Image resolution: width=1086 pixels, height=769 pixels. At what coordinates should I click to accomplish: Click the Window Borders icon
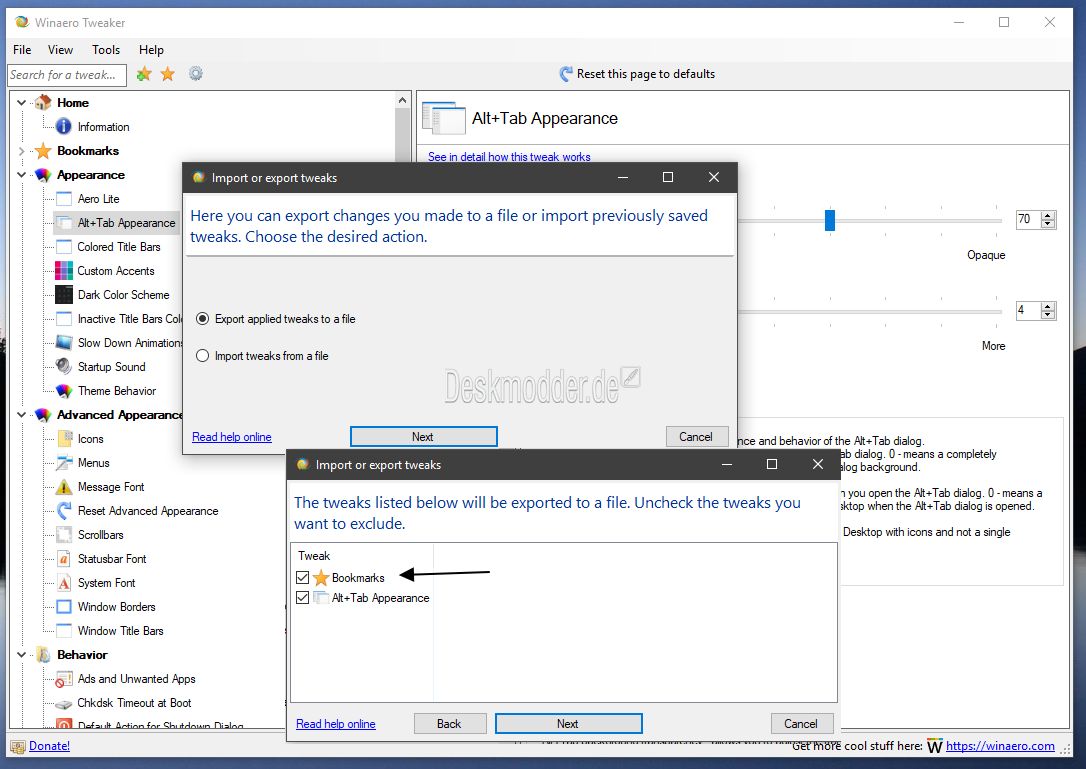[x=64, y=607]
